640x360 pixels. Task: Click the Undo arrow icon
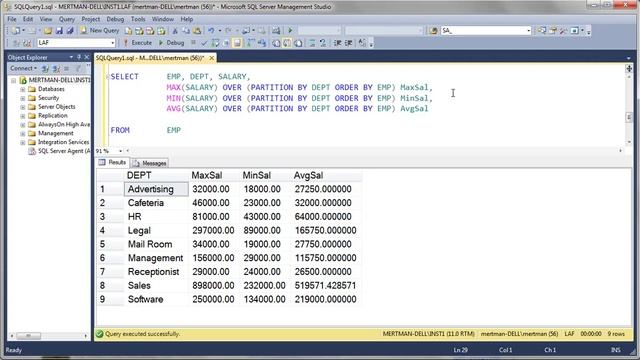point(211,31)
